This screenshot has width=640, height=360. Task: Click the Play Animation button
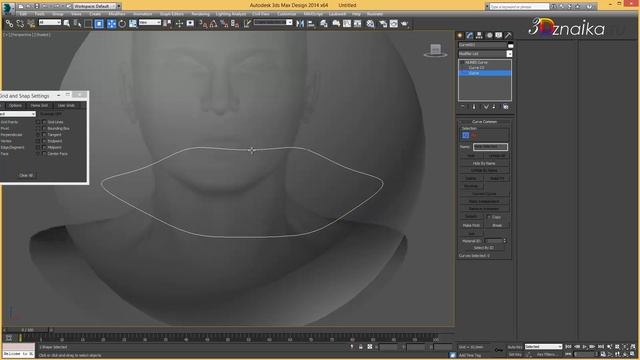584,347
